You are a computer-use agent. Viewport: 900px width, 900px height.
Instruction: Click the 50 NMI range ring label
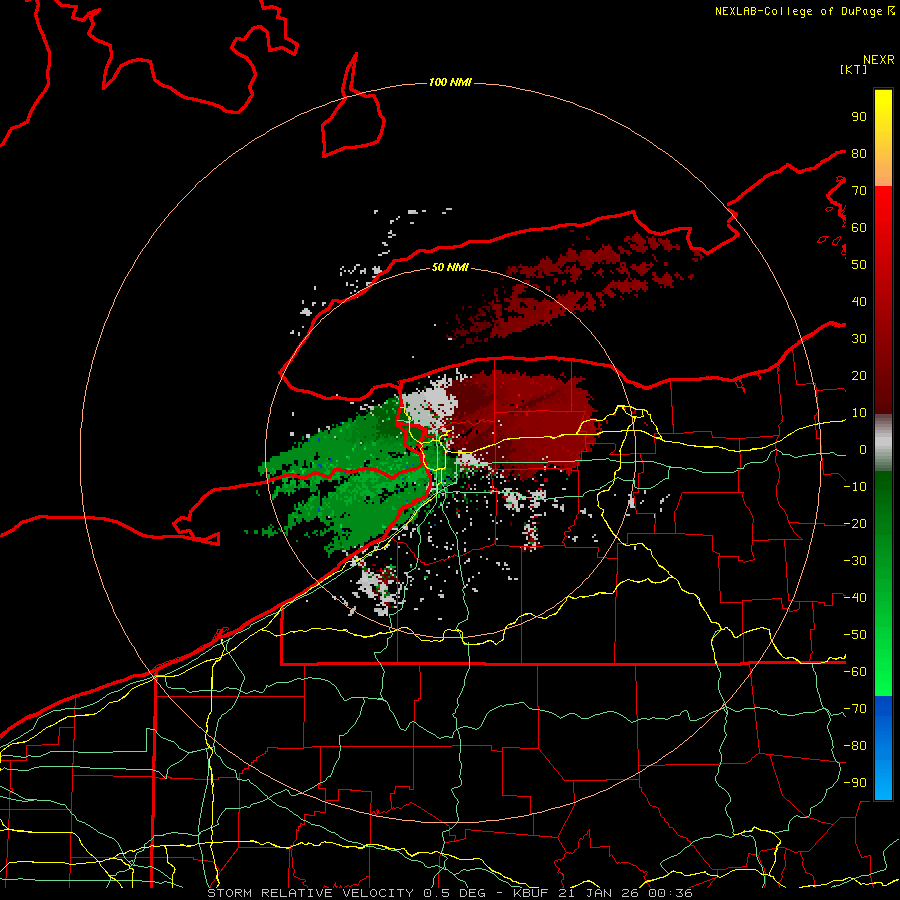[x=450, y=267]
